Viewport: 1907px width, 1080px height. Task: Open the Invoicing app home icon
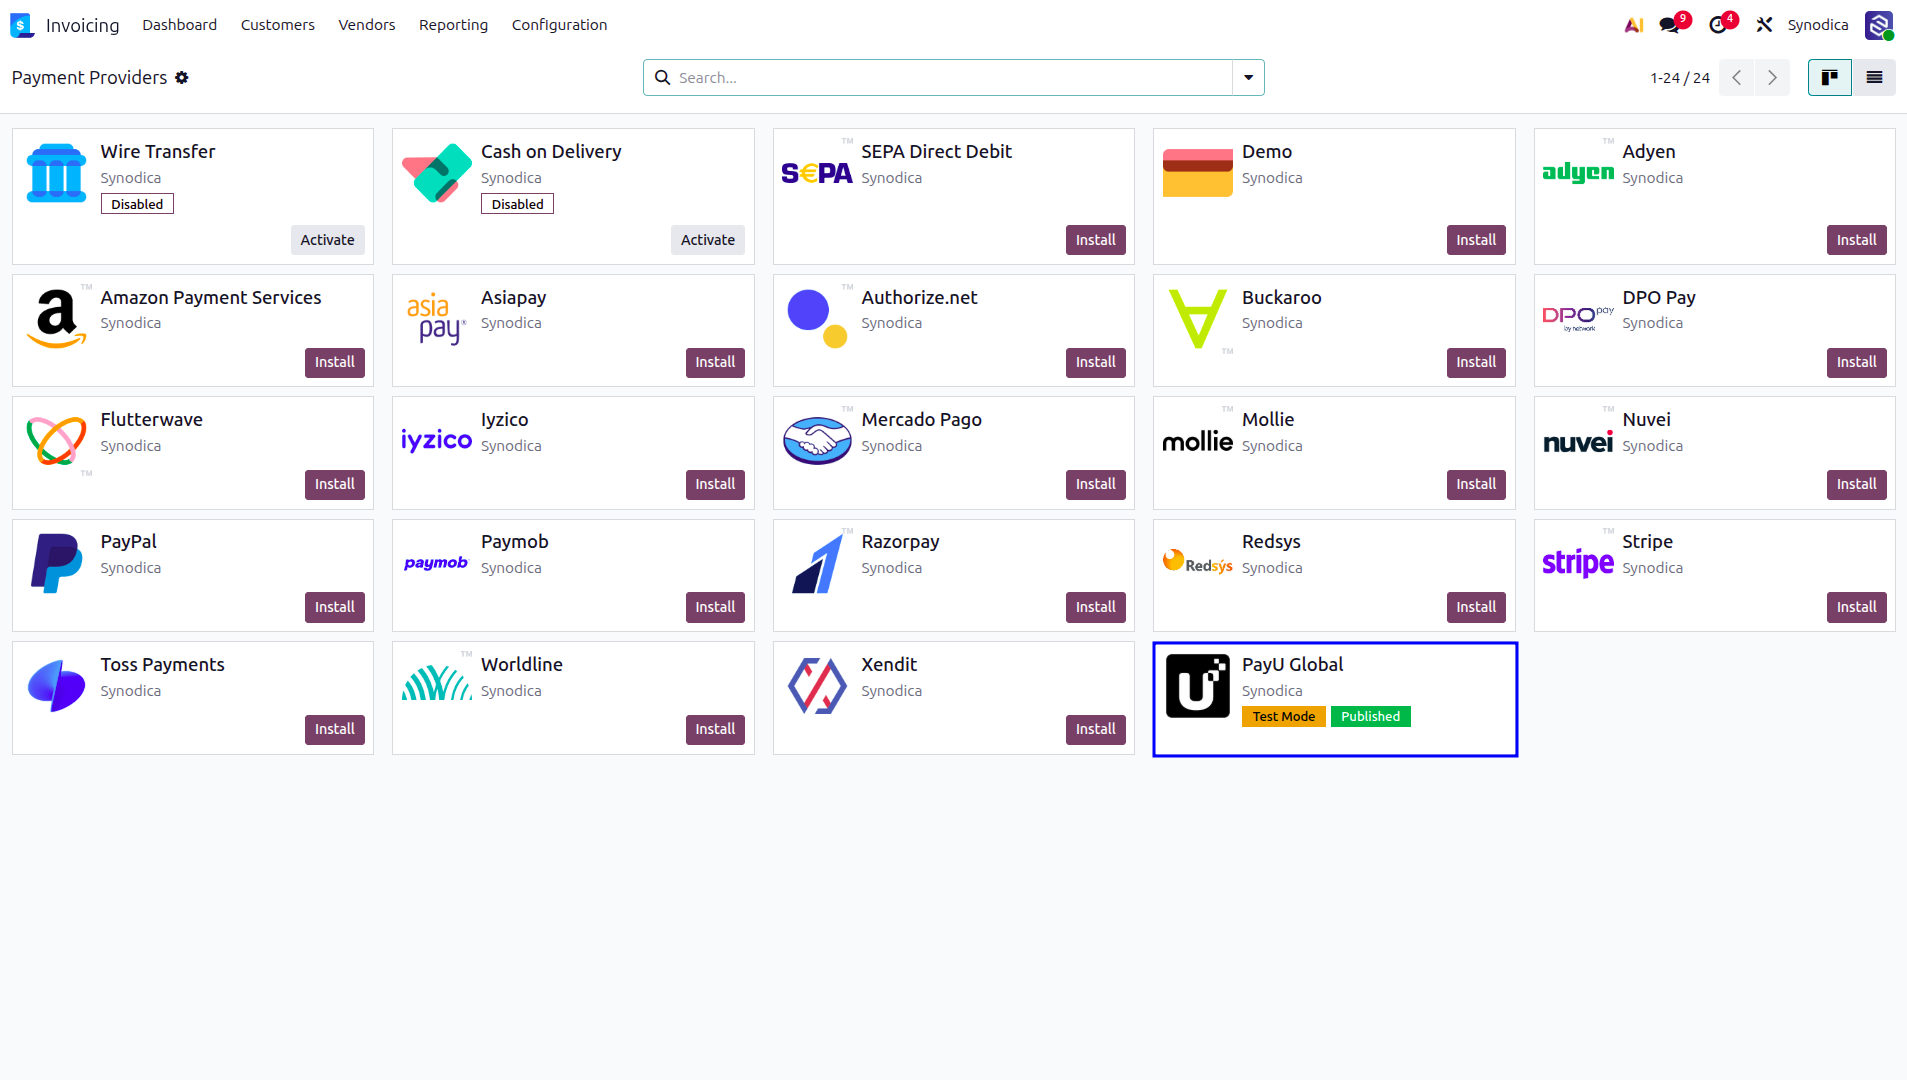tap(22, 25)
